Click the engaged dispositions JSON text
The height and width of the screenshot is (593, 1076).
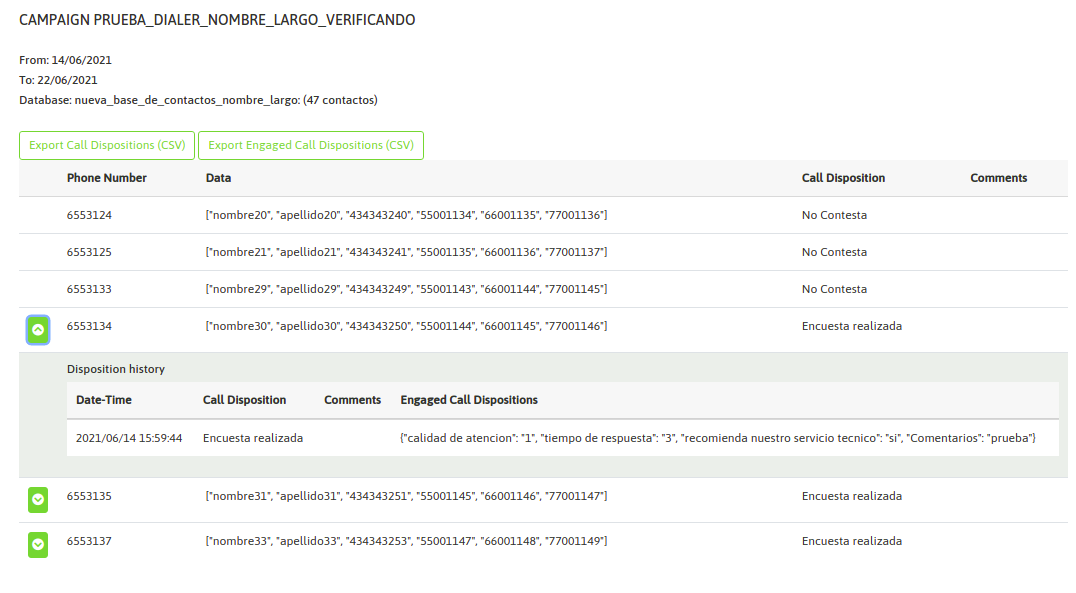pyautogui.click(x=718, y=438)
